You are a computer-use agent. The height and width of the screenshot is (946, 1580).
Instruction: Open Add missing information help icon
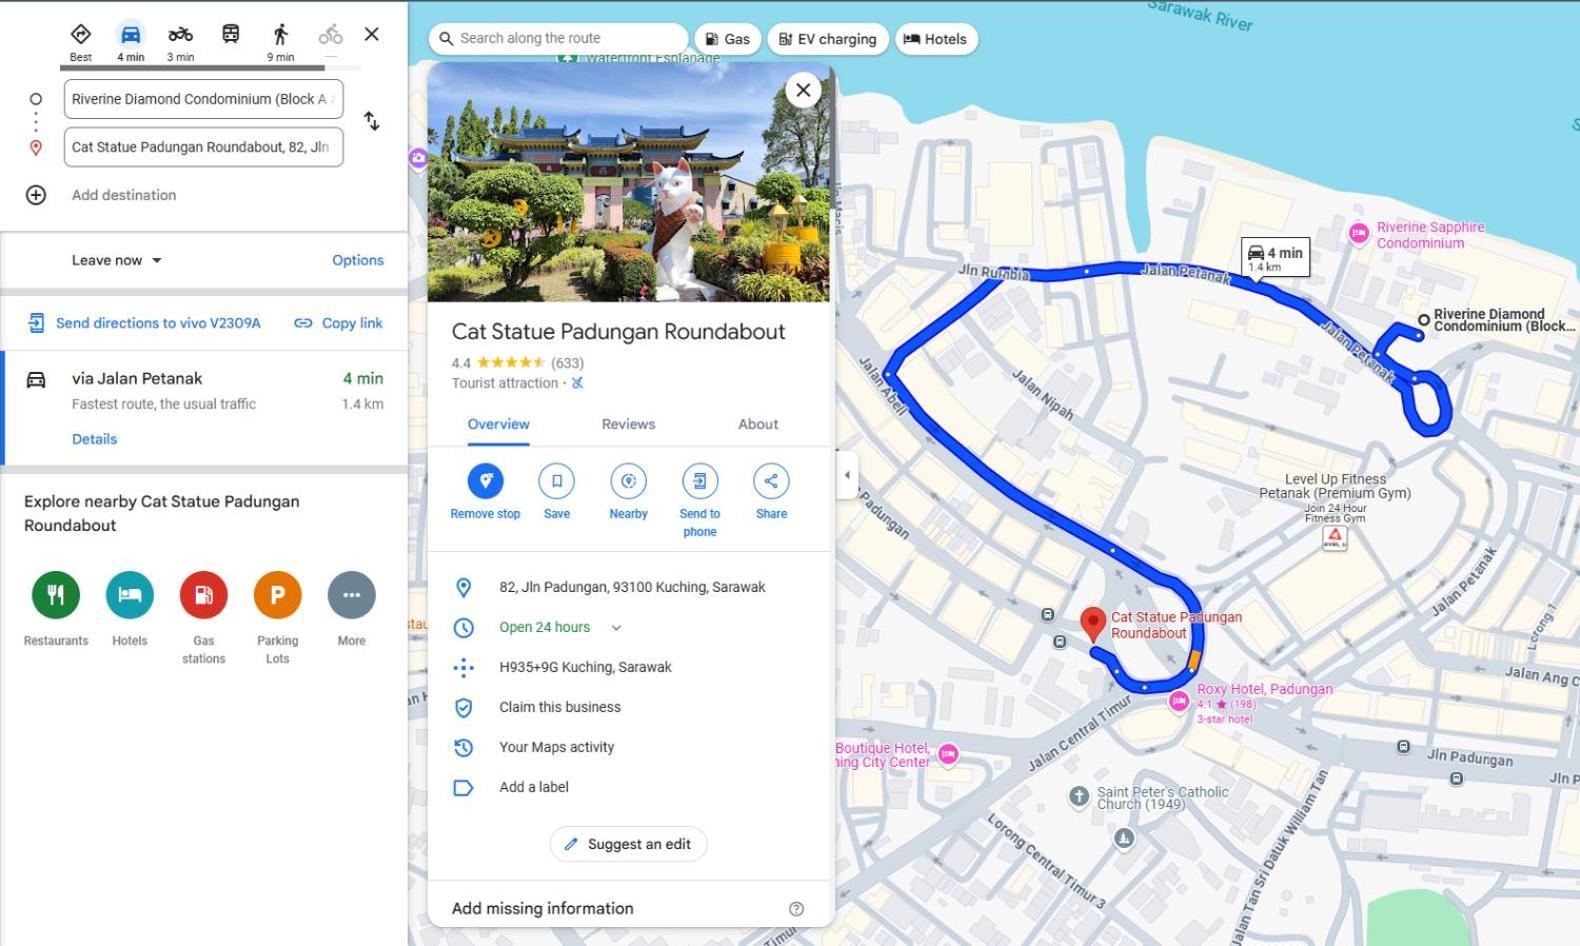tap(796, 909)
